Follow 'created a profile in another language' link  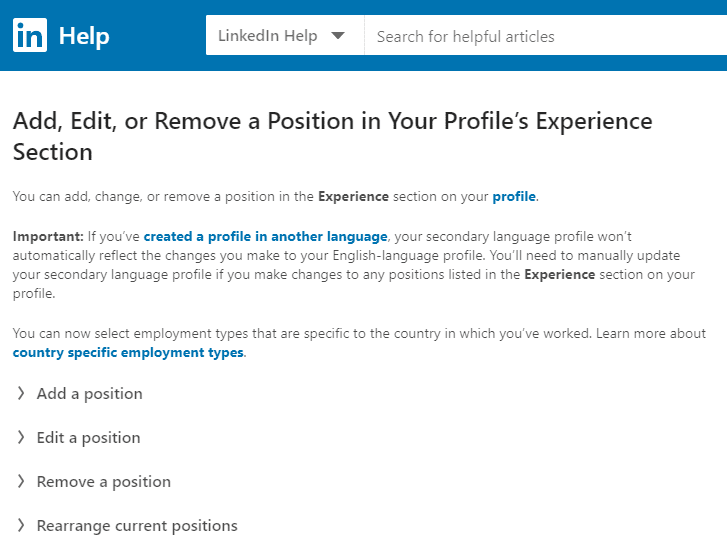[265, 236]
